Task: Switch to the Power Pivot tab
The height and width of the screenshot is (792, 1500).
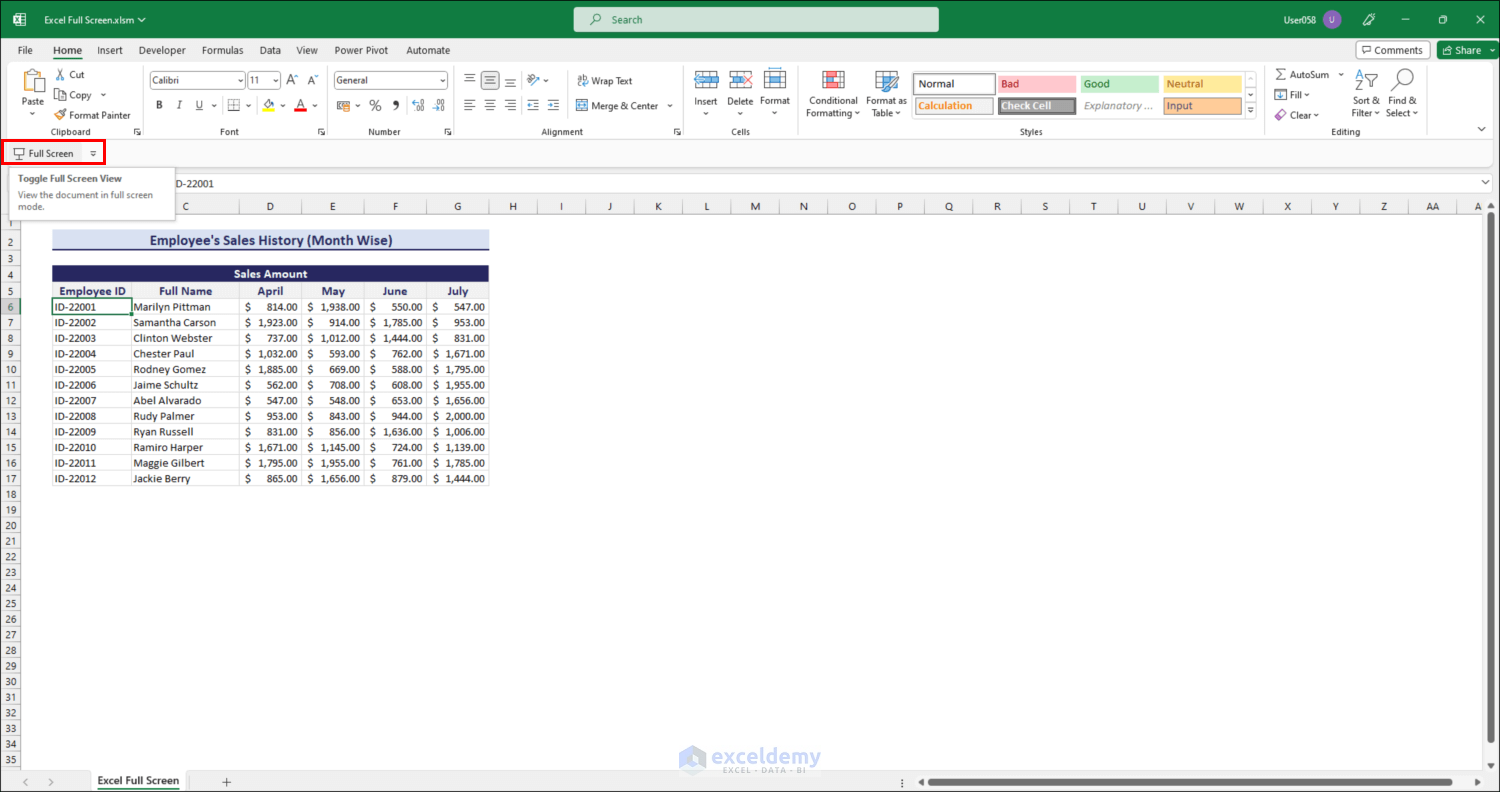Action: pos(362,50)
